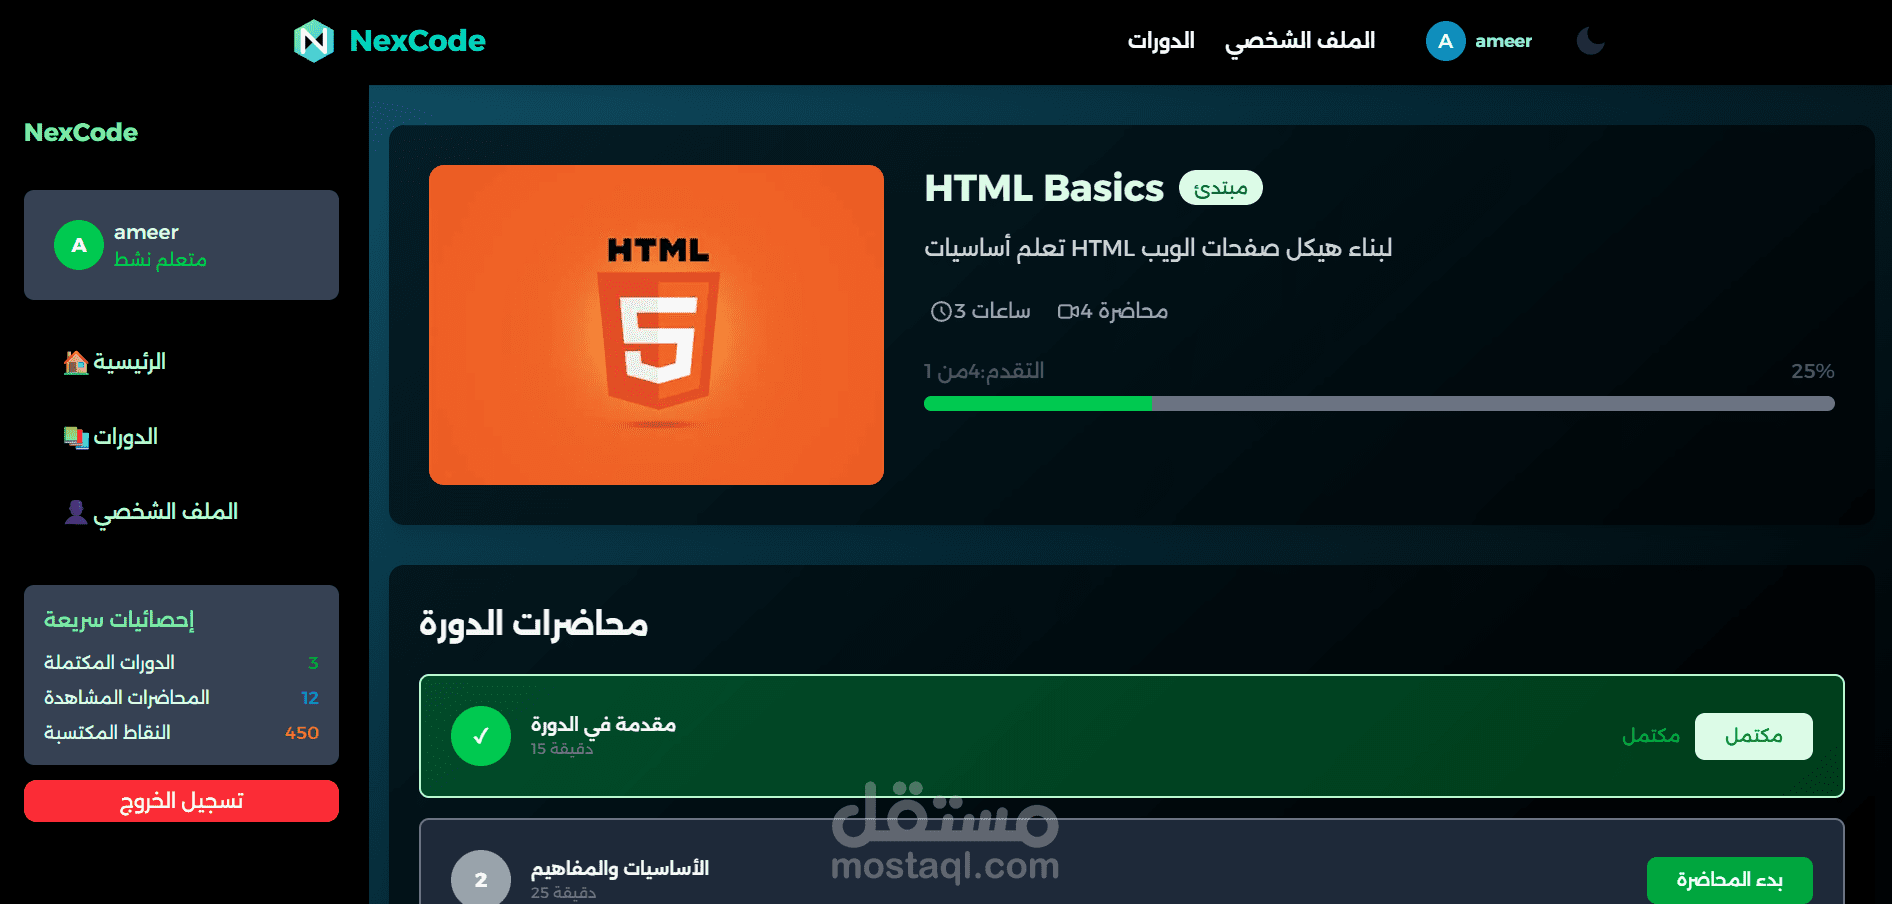Open the HTML5 course thumbnail image

(x=656, y=325)
